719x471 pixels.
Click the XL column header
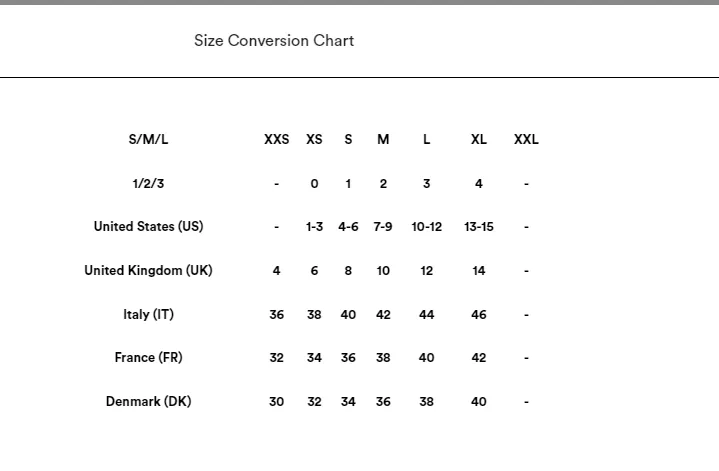point(479,139)
